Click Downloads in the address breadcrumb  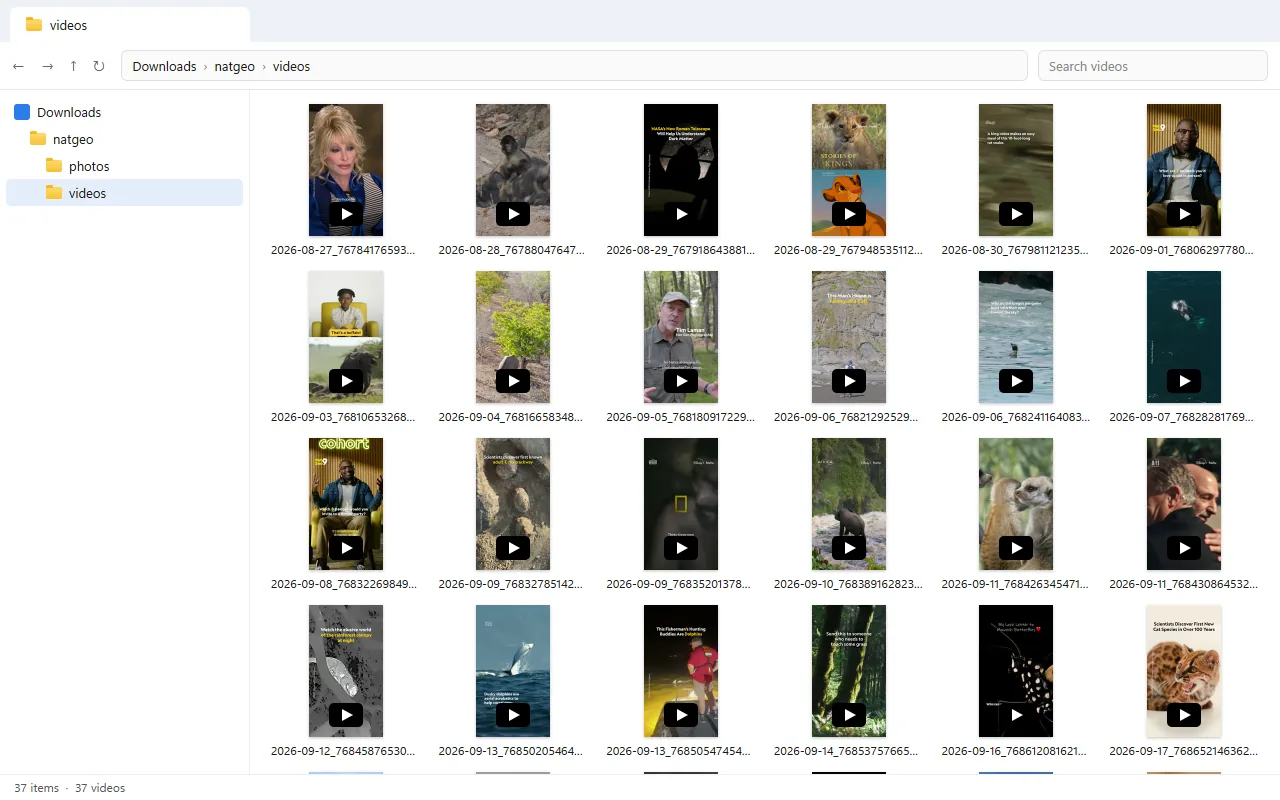pos(164,66)
